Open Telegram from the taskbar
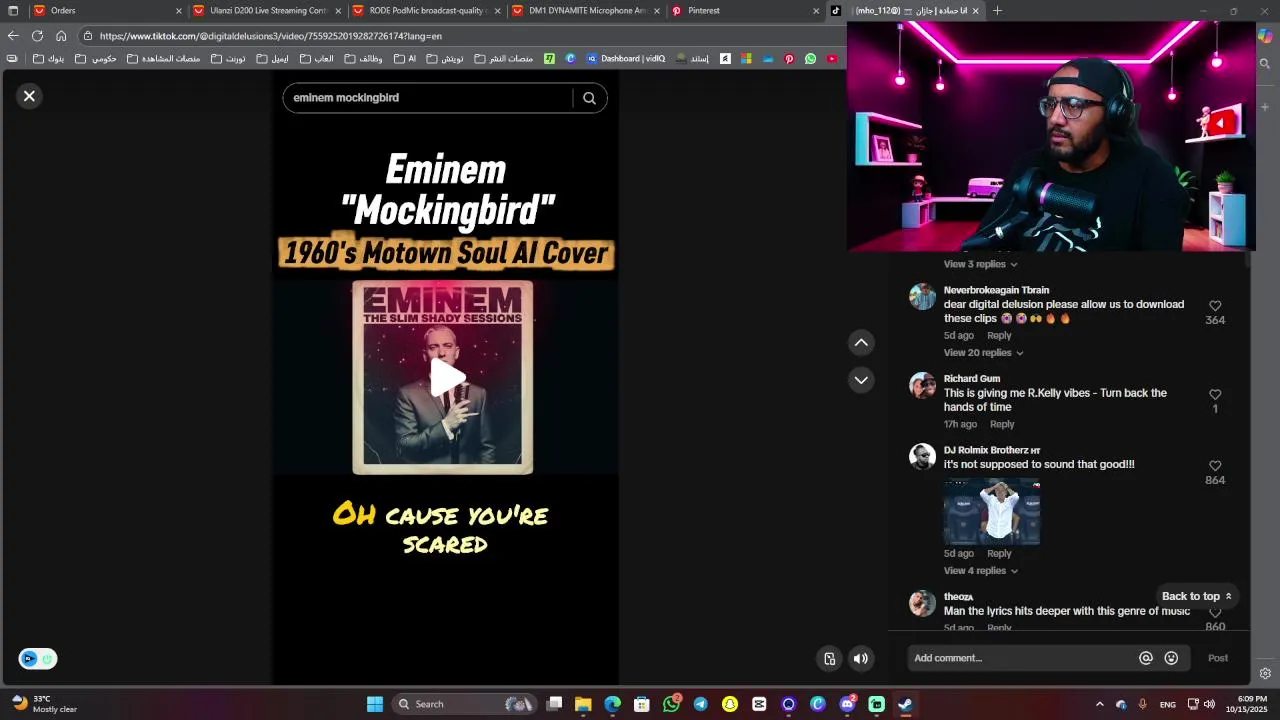The height and width of the screenshot is (720, 1280). [x=700, y=704]
